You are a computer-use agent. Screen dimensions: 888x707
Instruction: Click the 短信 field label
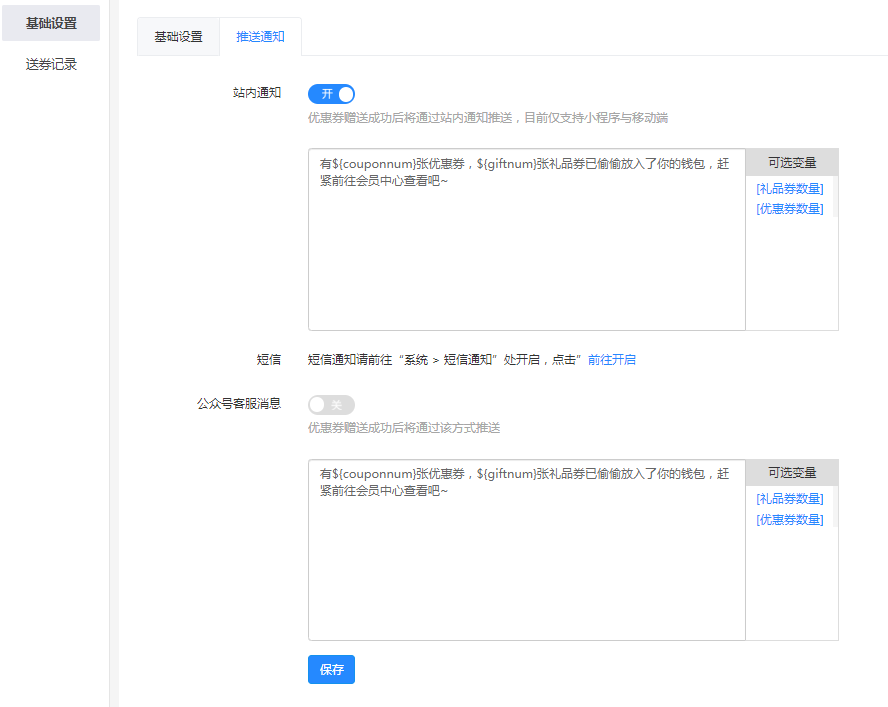click(268, 359)
